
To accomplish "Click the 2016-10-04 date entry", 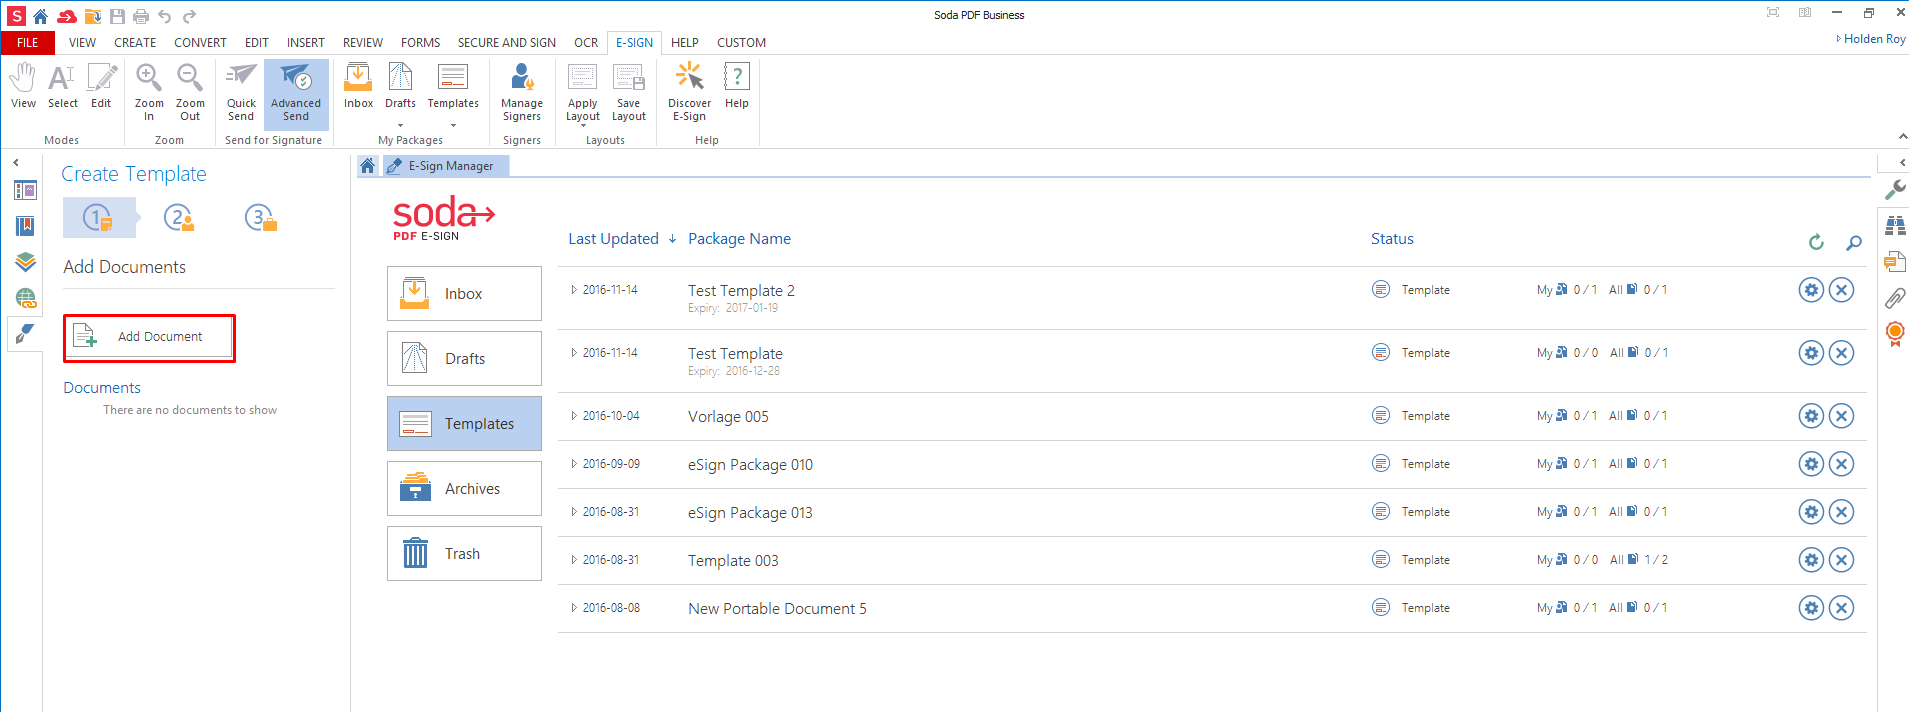I will [x=611, y=416].
